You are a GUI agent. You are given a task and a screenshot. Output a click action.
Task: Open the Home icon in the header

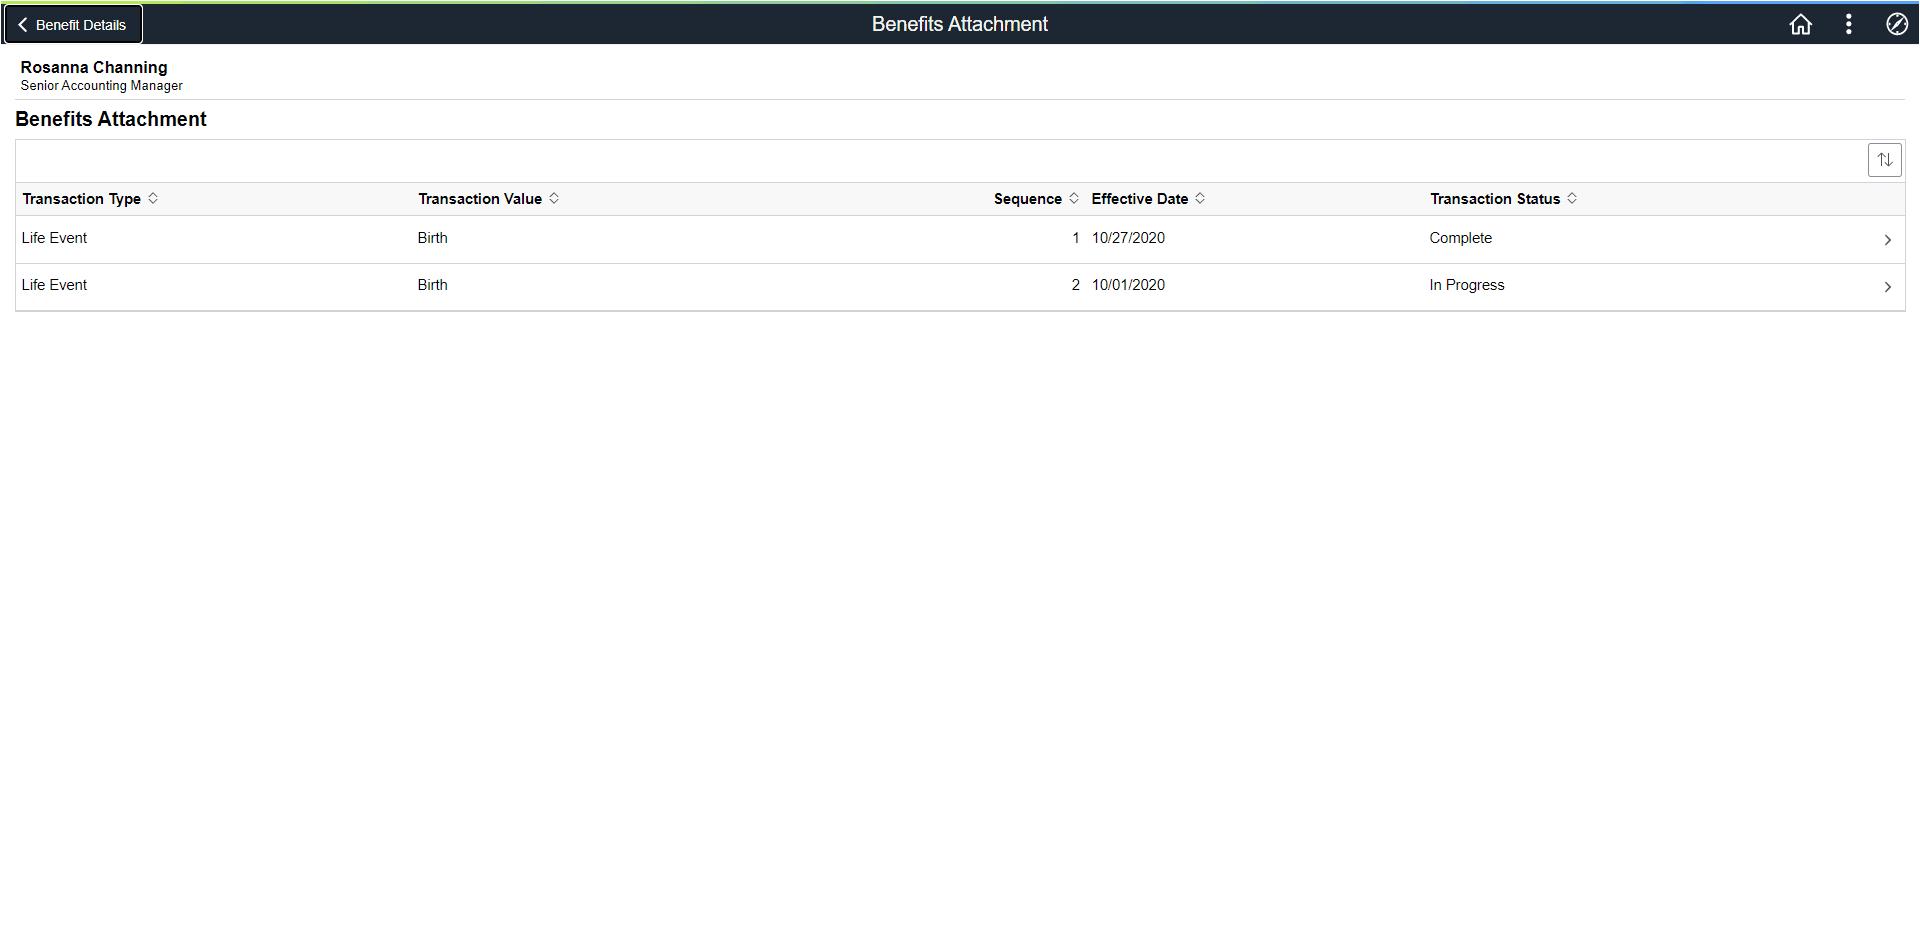(x=1800, y=24)
